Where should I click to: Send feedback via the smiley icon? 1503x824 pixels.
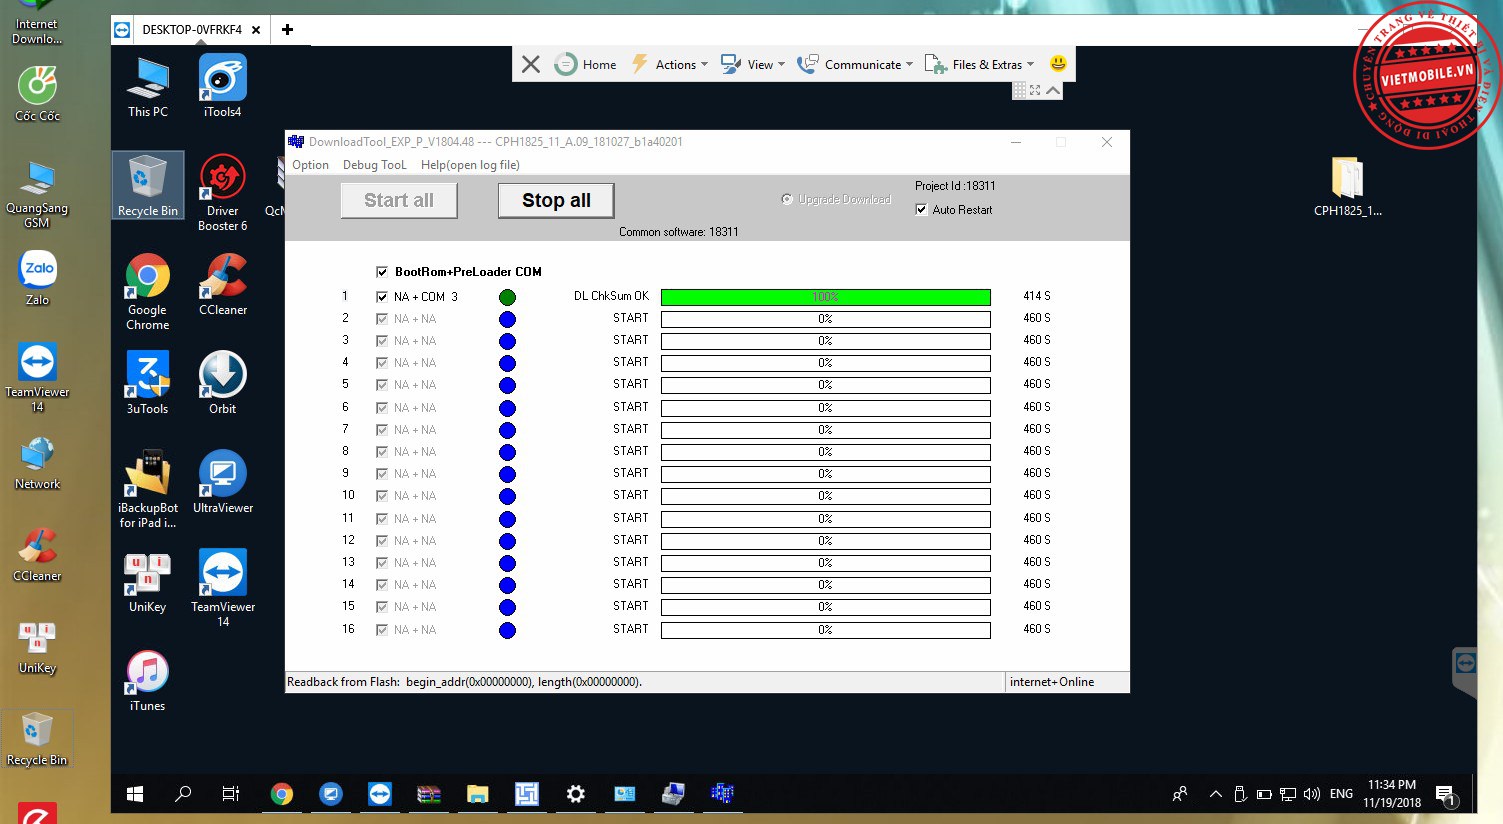pyautogui.click(x=1058, y=63)
